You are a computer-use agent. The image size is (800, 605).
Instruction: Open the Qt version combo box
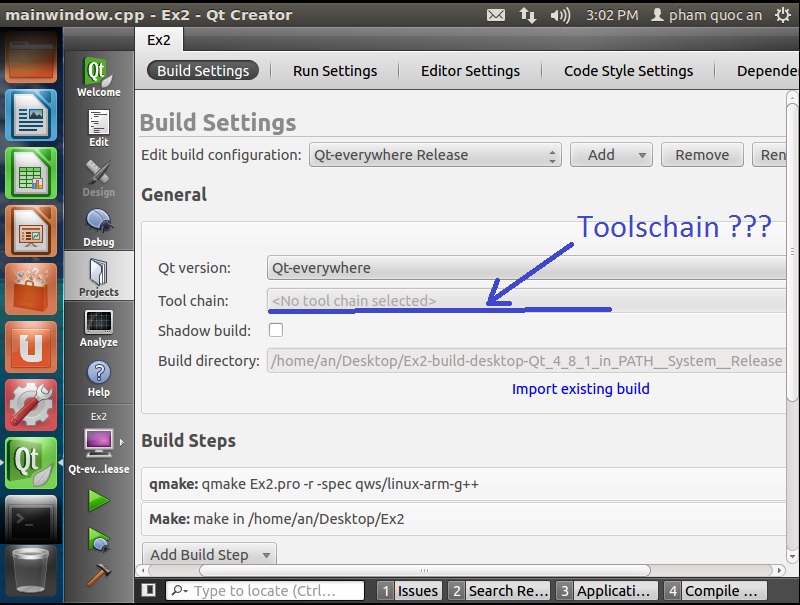tap(526, 268)
